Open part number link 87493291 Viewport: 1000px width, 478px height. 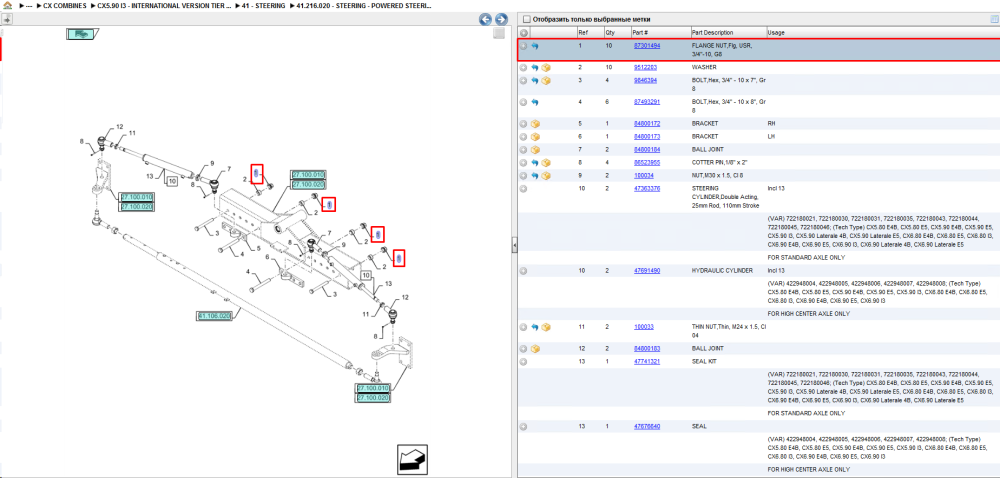[x=646, y=102]
